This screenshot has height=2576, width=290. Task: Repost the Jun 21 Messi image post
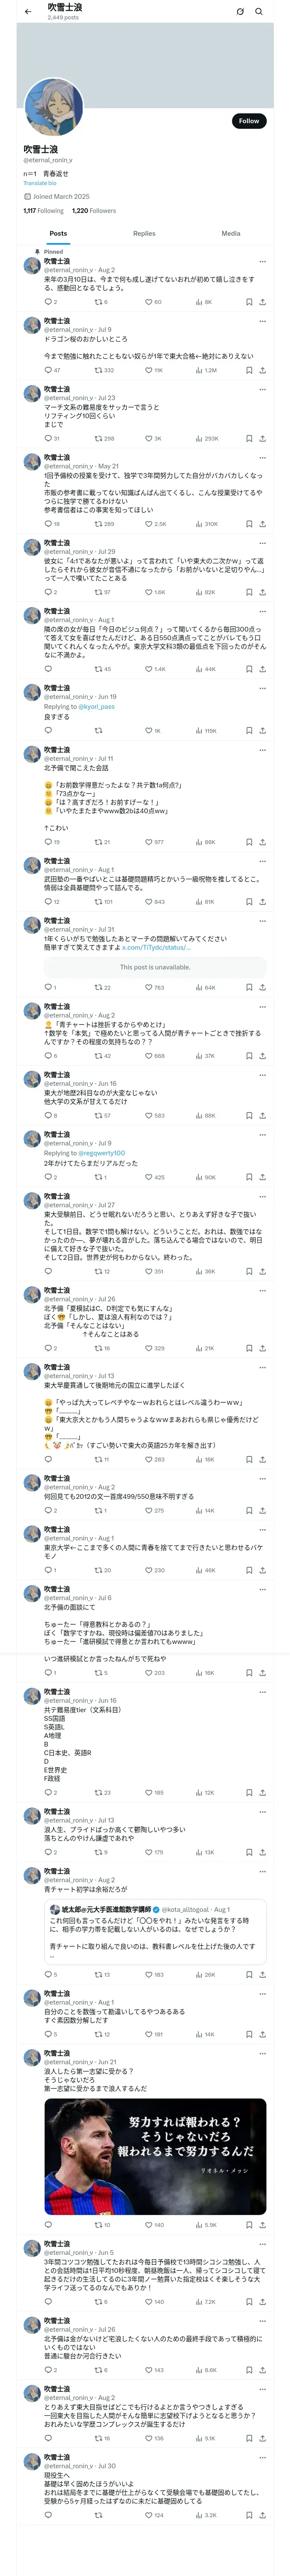[x=98, y=2225]
